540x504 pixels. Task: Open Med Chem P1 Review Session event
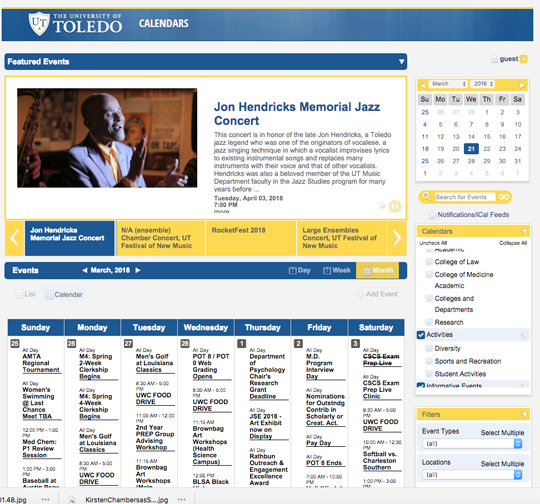pos(39,449)
